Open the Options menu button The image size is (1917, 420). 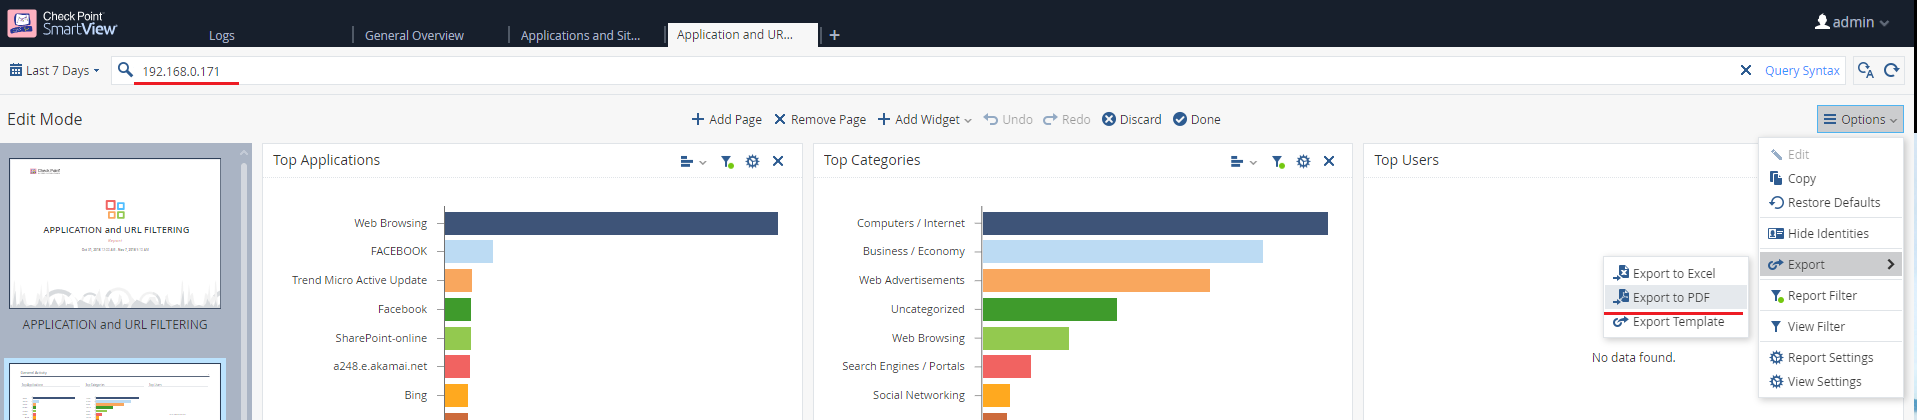tap(1860, 119)
